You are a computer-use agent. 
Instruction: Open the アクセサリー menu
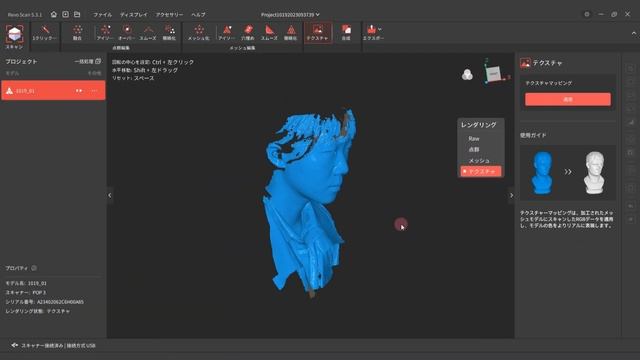point(169,15)
